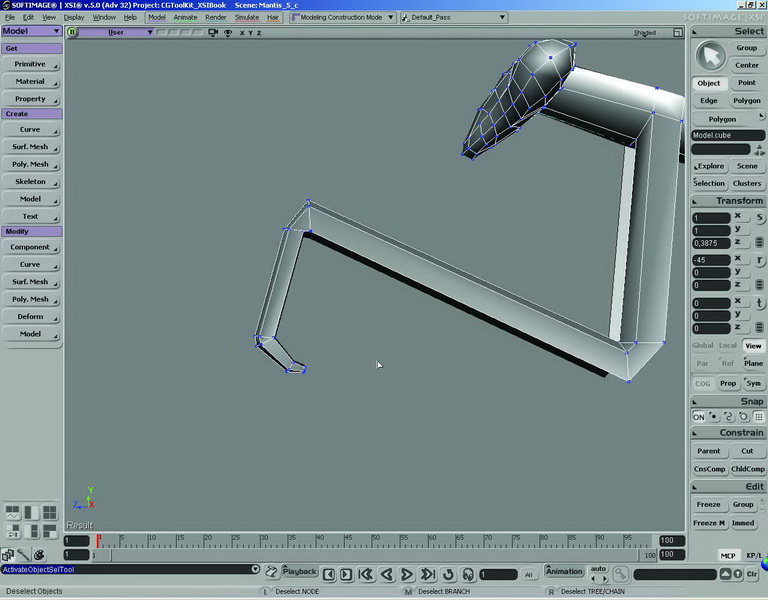Toggle Prop proportional modeling
Viewport: 768px width, 600px height.
[728, 383]
